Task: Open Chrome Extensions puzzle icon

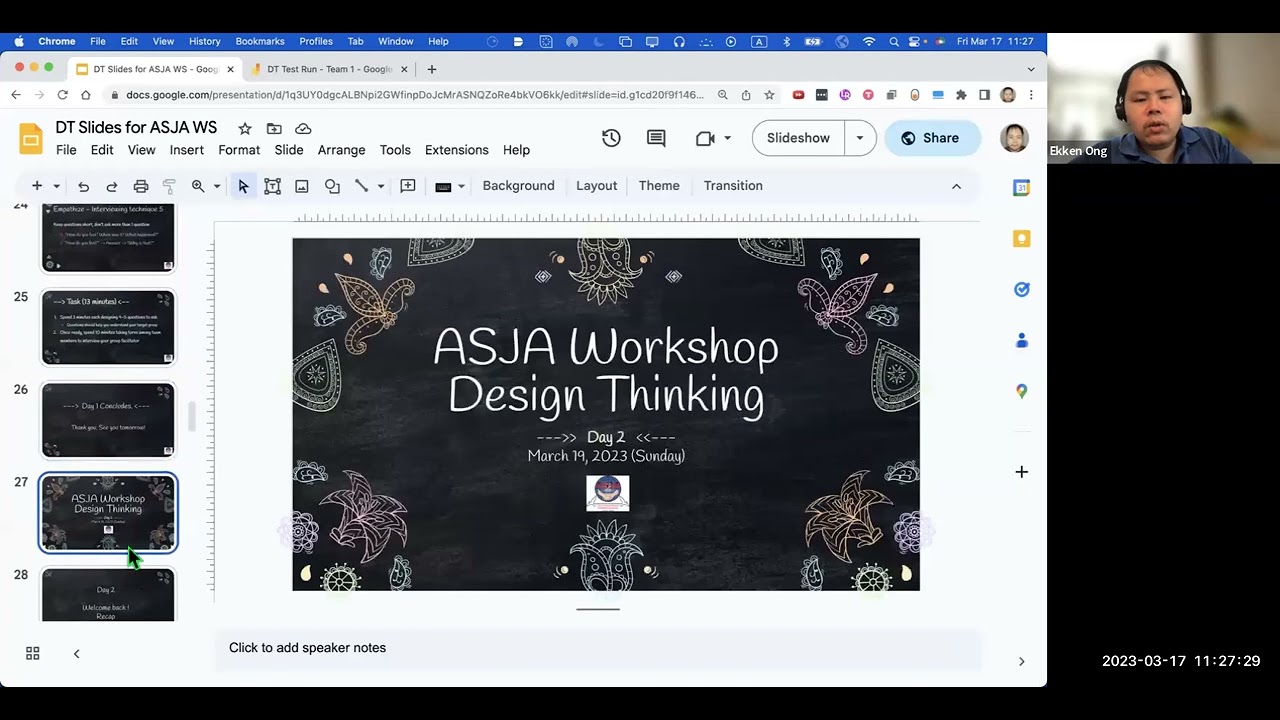Action: pos(961,95)
